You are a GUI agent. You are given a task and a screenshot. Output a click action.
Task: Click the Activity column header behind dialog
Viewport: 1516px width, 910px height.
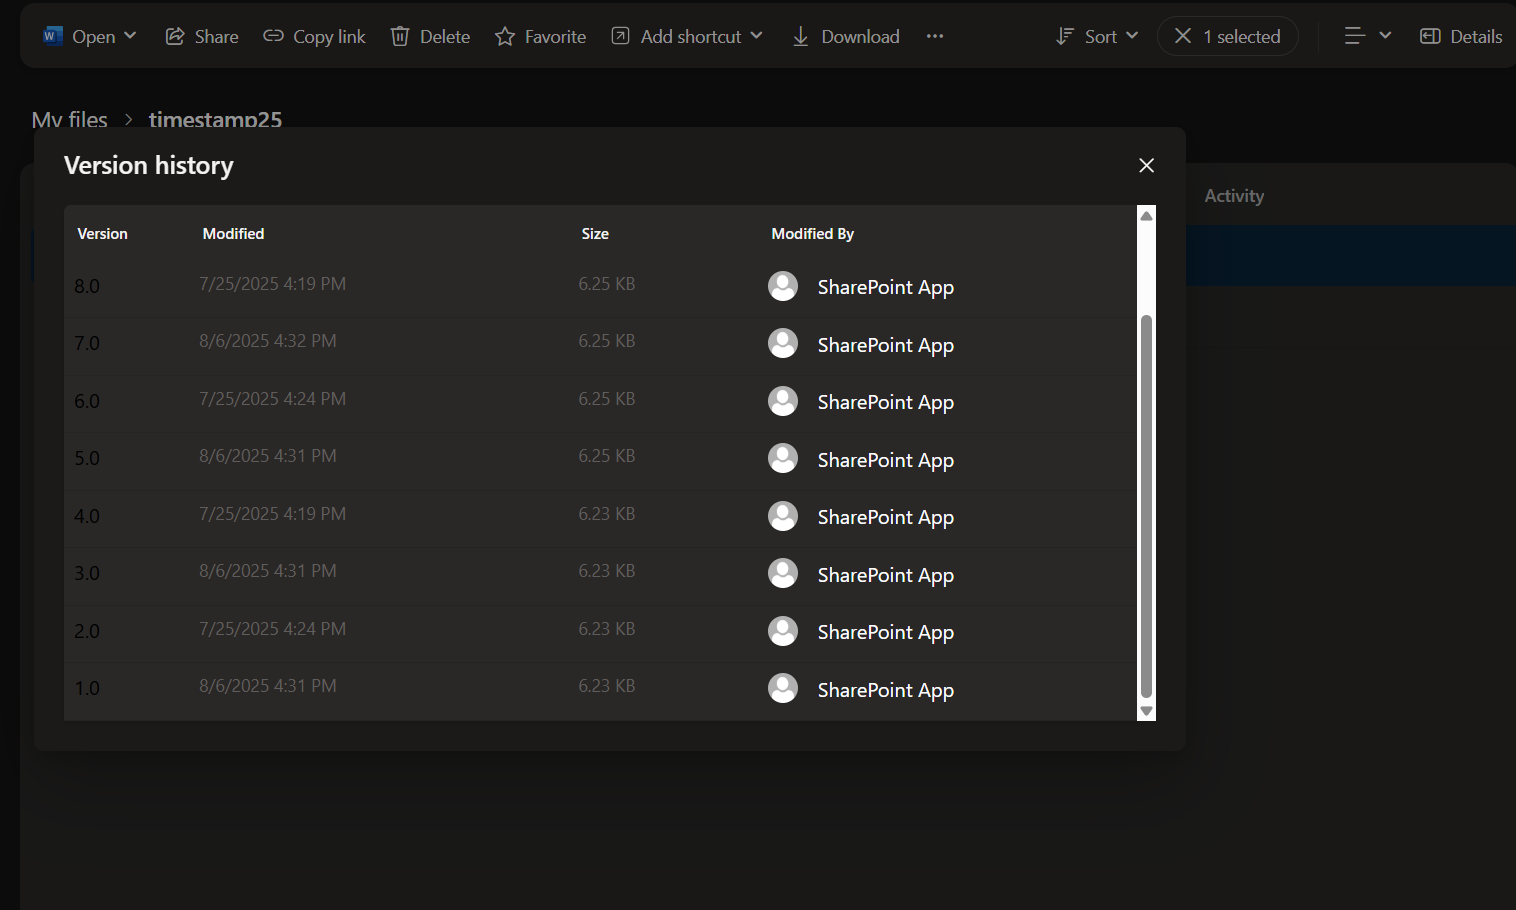pyautogui.click(x=1234, y=196)
